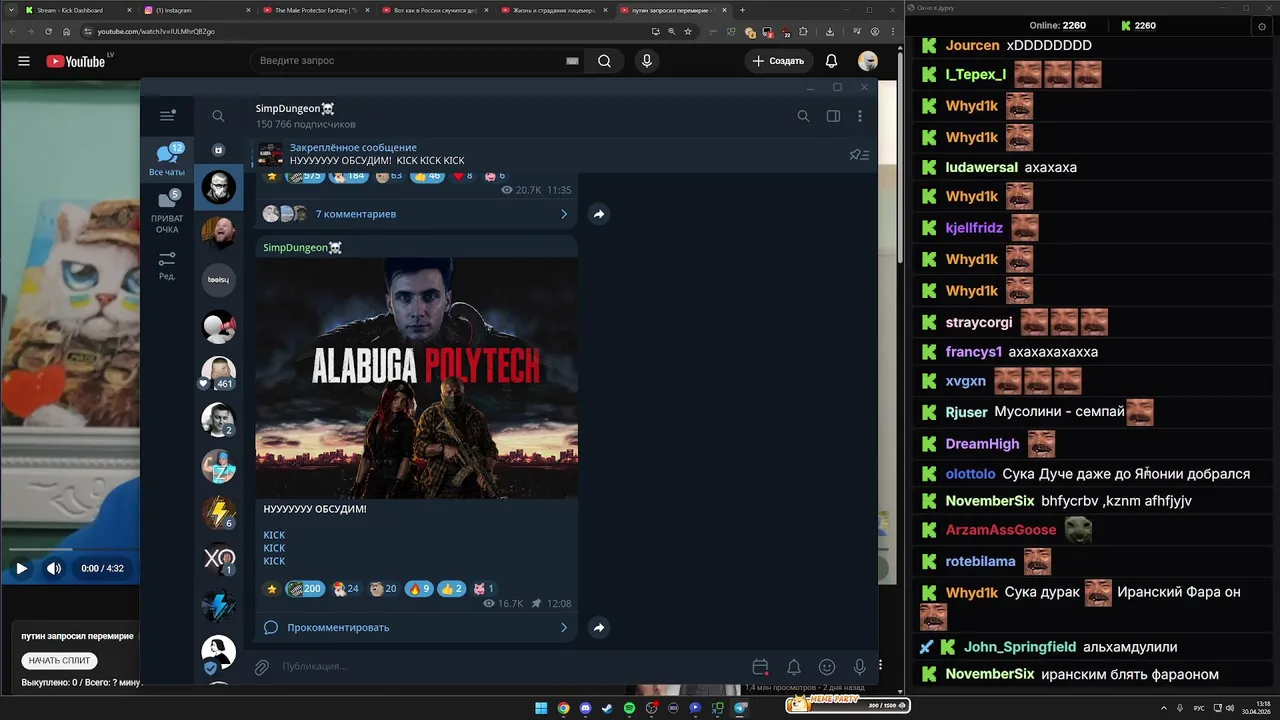Mute the YouTube video volume
The width and height of the screenshot is (1280, 720).
(54, 568)
